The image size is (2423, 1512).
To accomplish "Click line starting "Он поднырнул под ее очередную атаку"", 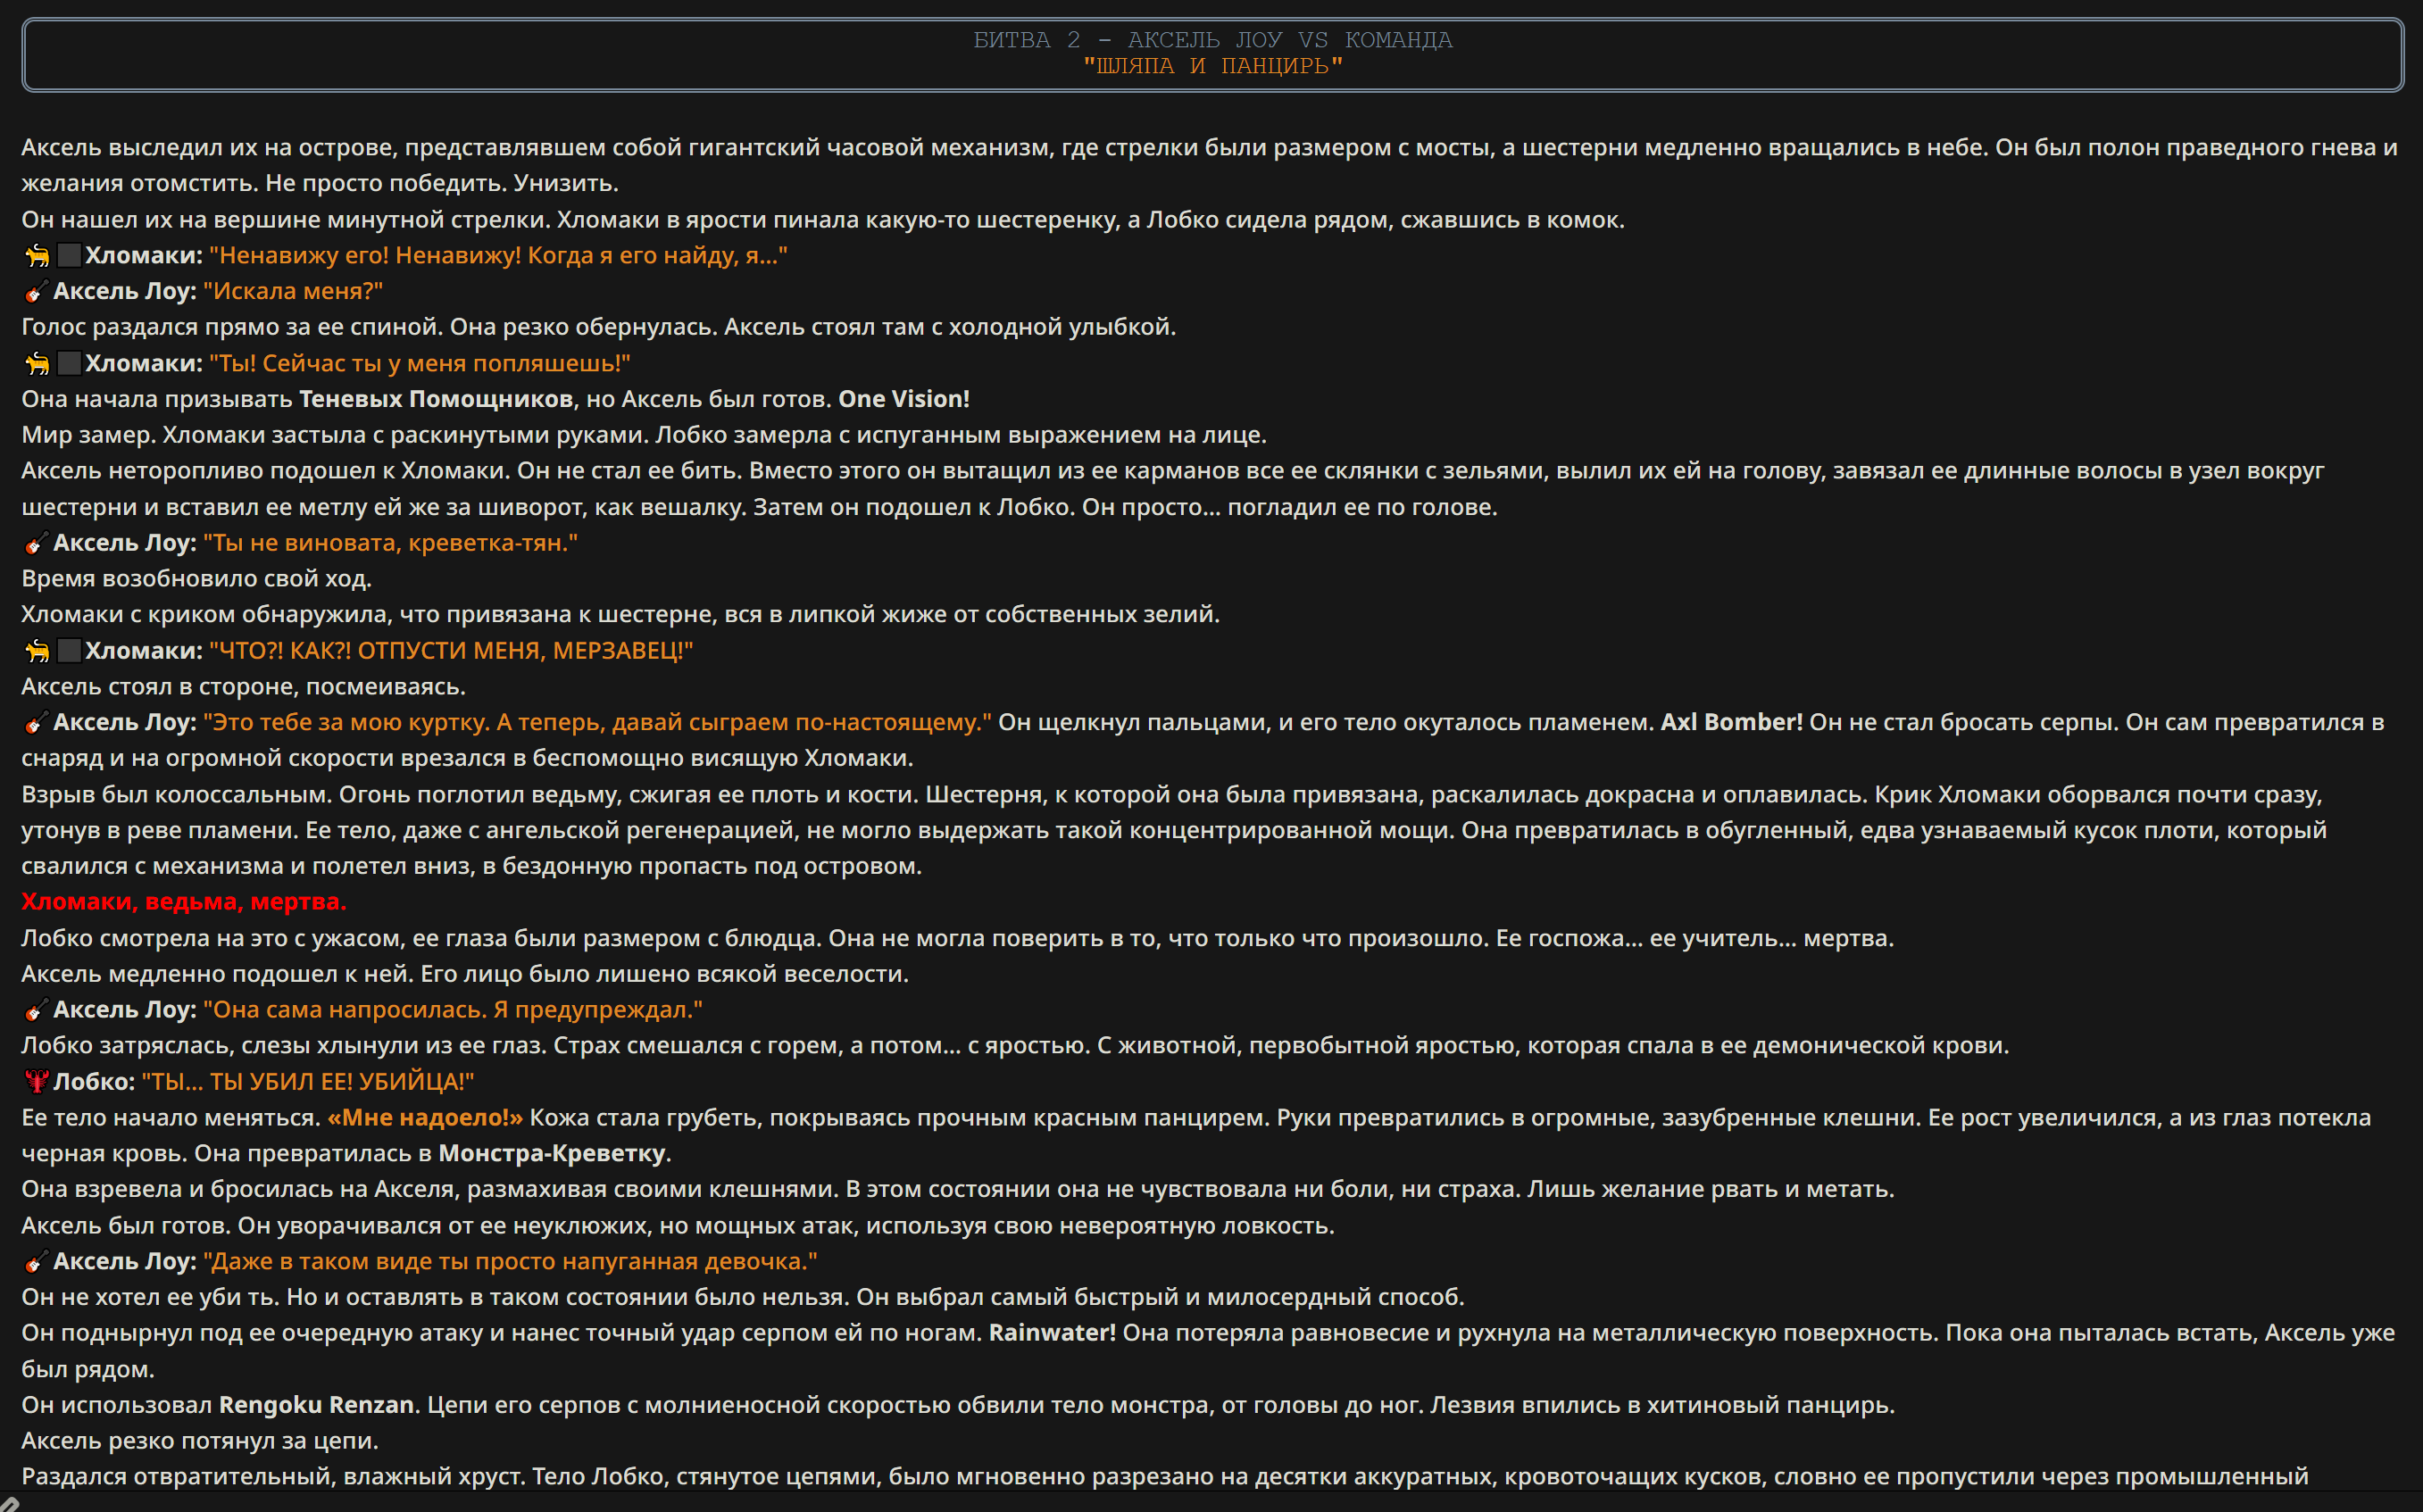I will tap(1208, 1352).
